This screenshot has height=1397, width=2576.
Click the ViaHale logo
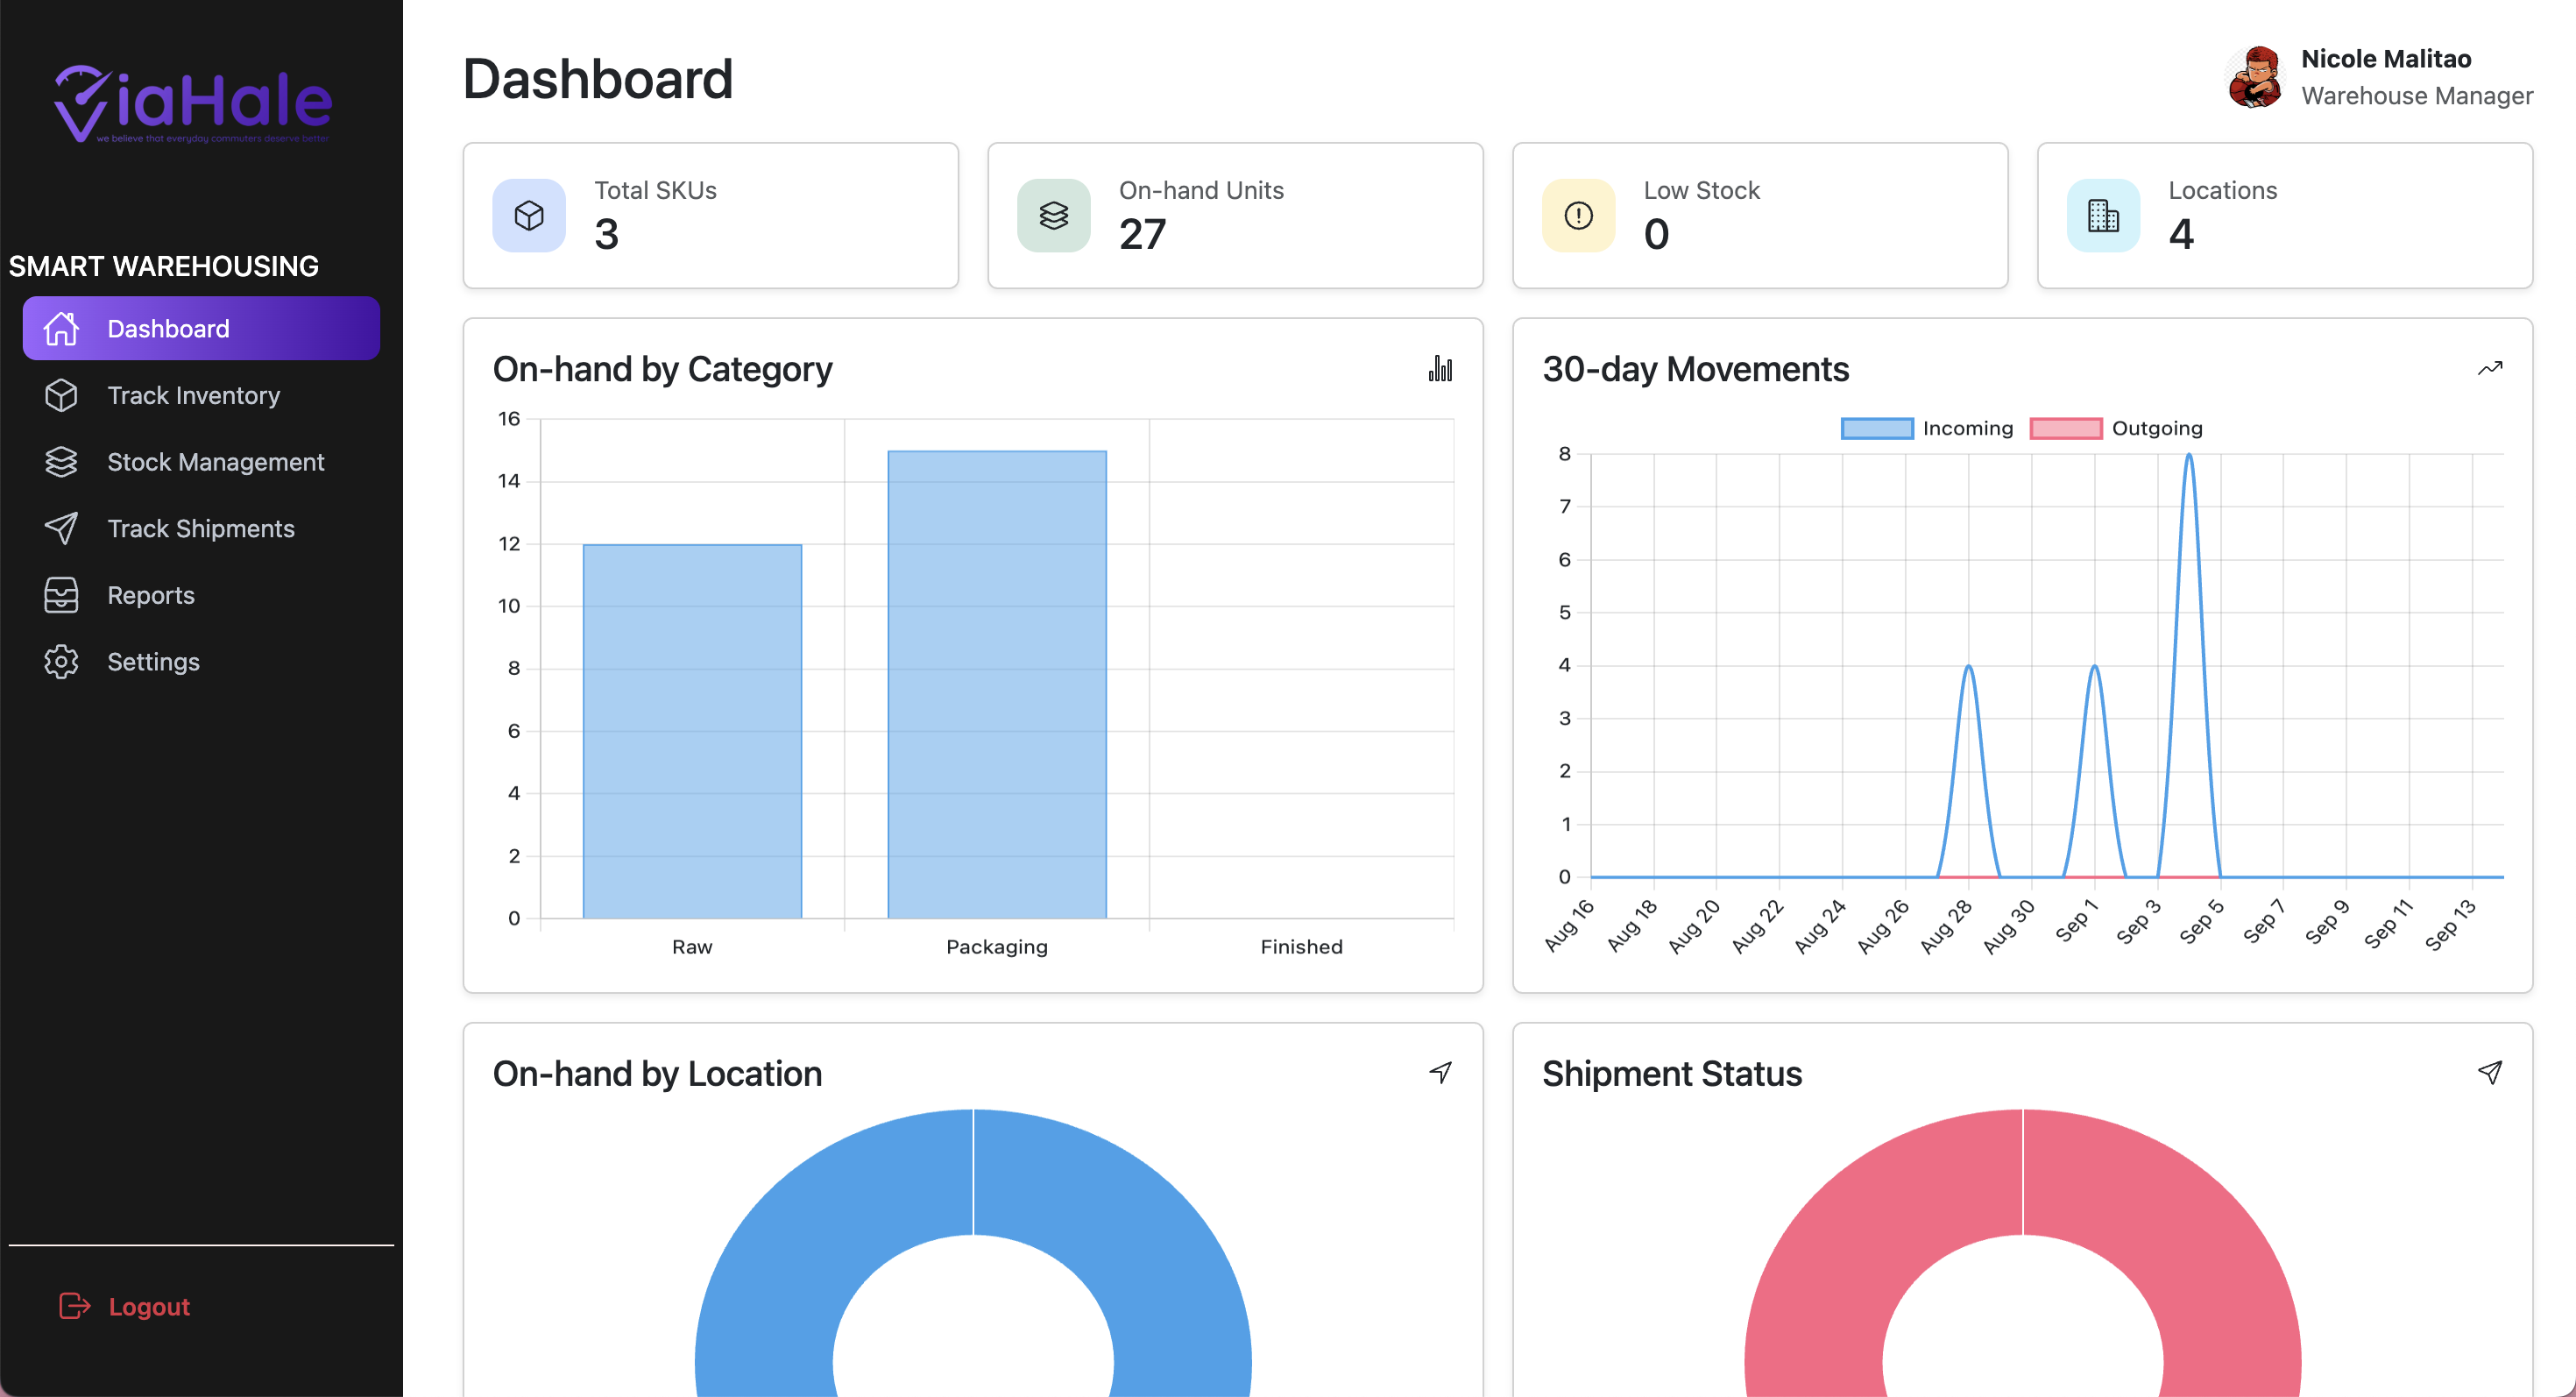point(192,103)
